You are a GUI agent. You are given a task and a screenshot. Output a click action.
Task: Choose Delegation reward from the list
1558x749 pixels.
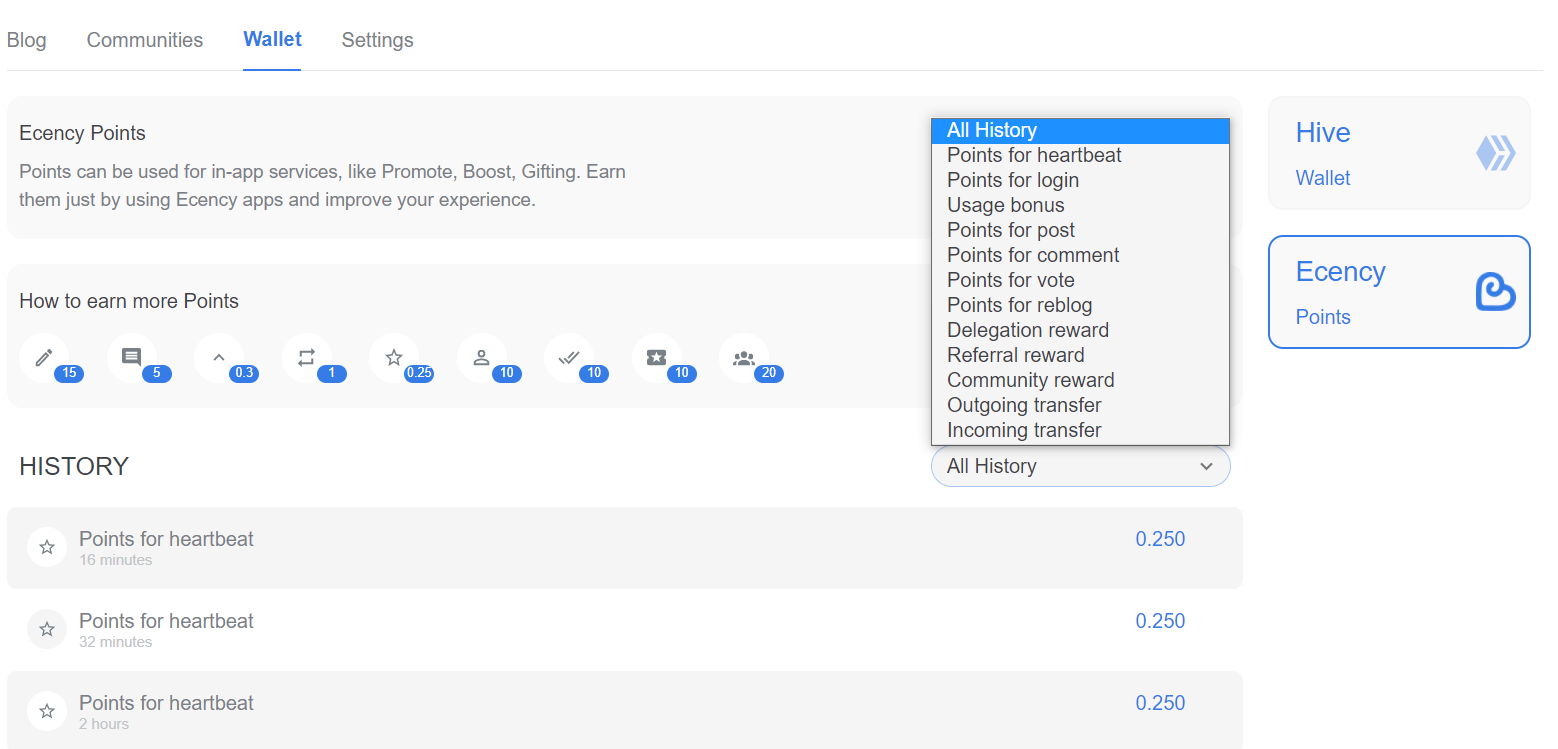coord(1028,330)
